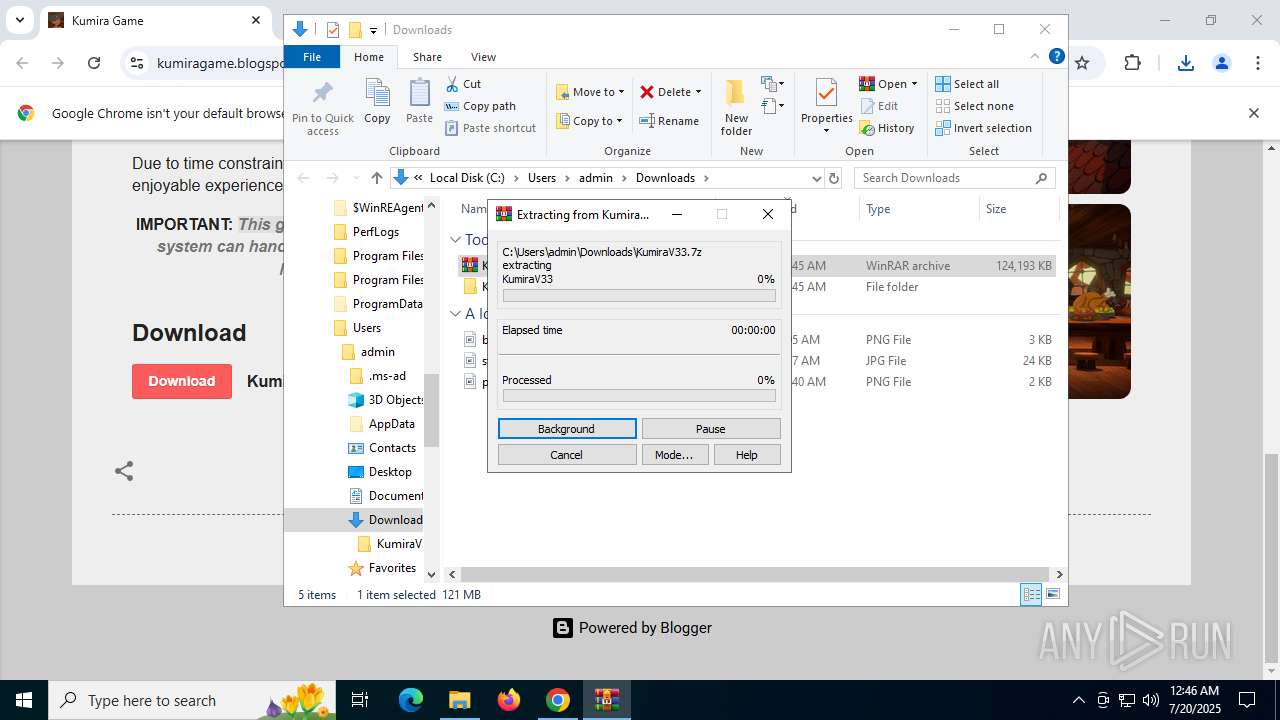Select PerfLogs folder in tree
Screen dimensions: 1280x720
(376, 232)
